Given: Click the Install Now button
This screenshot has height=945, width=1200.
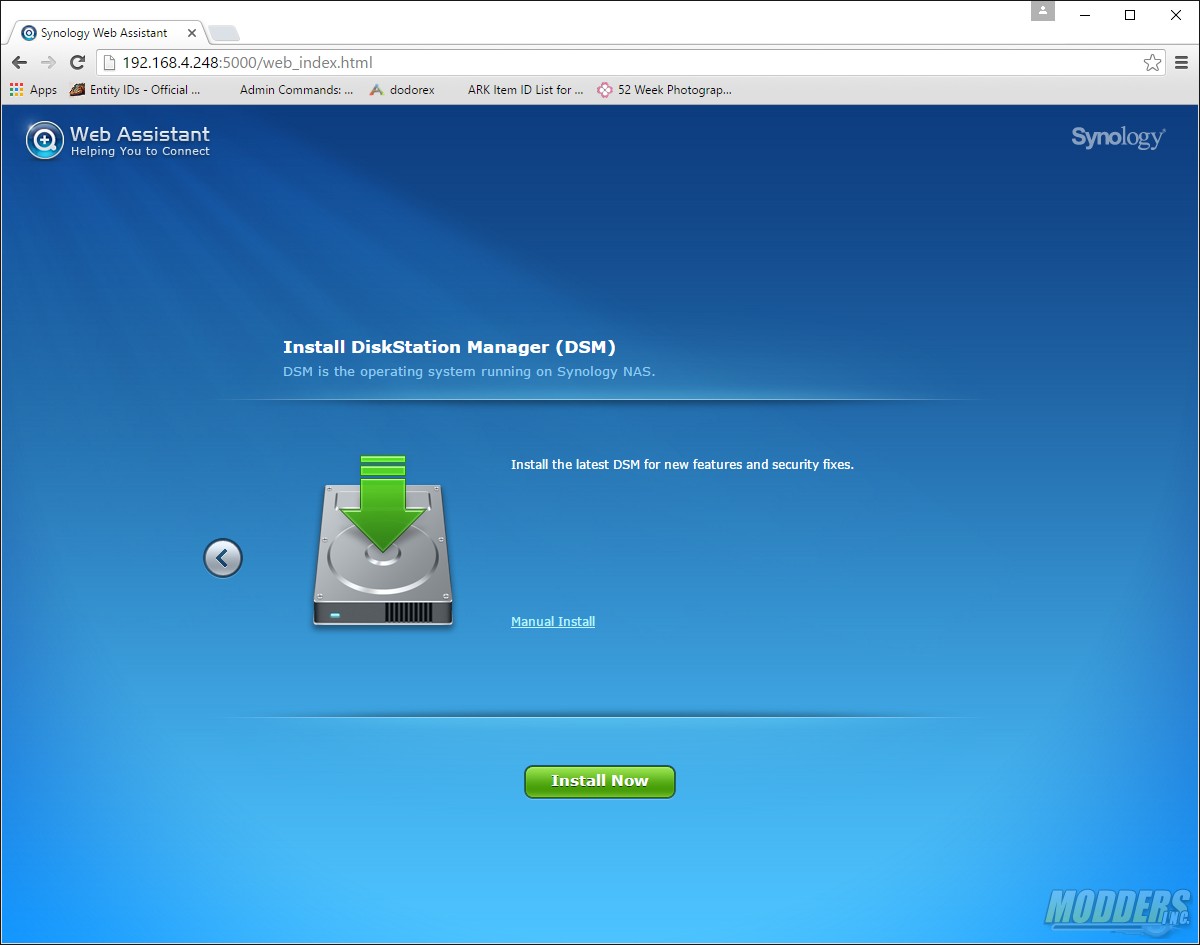Looking at the screenshot, I should (600, 782).
